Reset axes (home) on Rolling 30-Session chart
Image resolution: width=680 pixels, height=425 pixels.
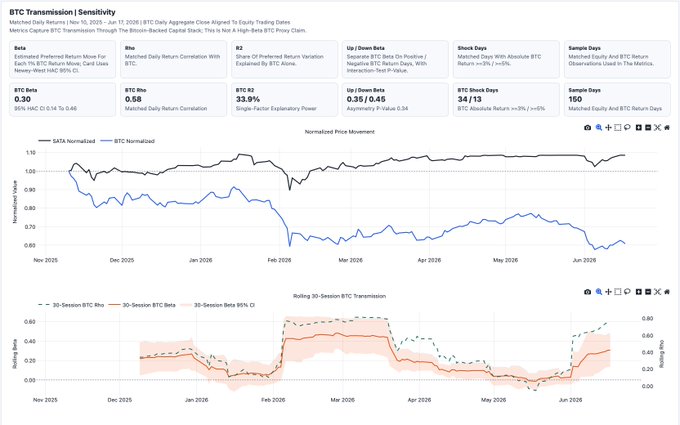pos(667,292)
